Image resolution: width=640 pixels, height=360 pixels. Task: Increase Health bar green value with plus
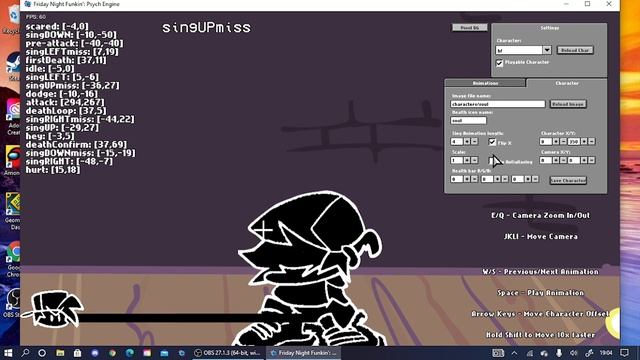click(497, 179)
